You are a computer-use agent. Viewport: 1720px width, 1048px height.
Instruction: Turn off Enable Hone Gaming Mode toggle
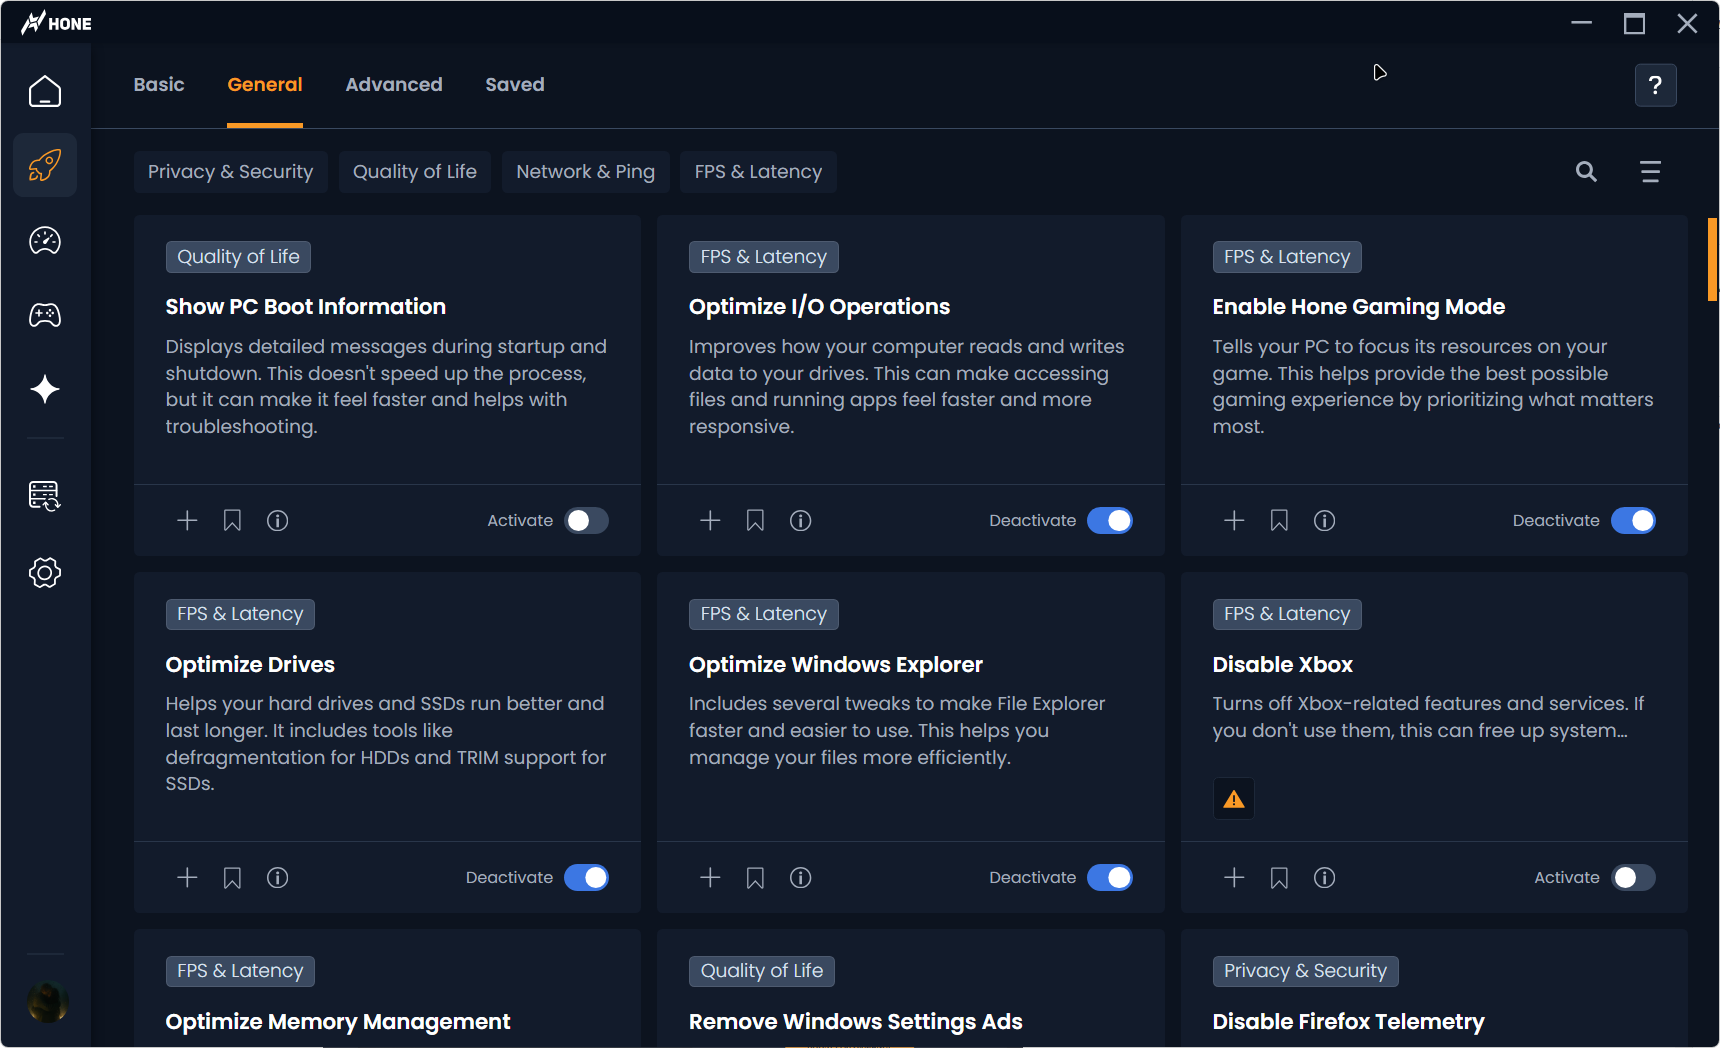click(x=1633, y=521)
